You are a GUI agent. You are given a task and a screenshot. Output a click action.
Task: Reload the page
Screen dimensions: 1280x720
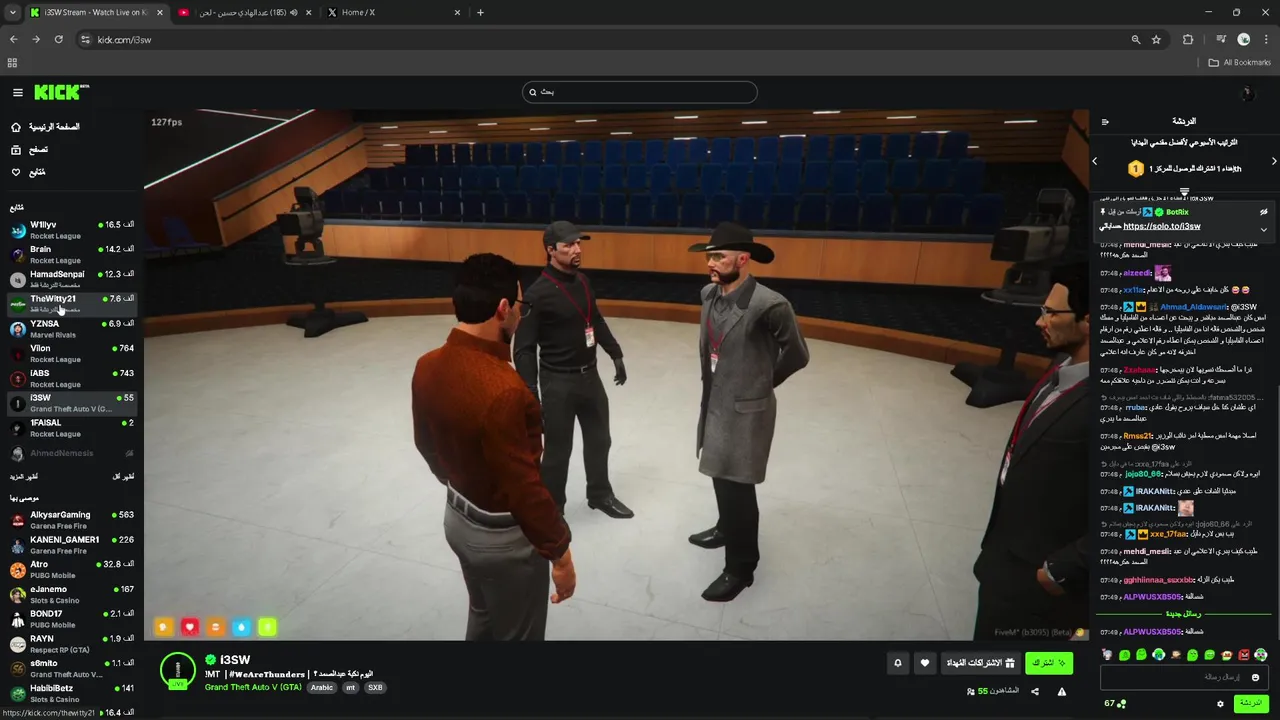[58, 39]
